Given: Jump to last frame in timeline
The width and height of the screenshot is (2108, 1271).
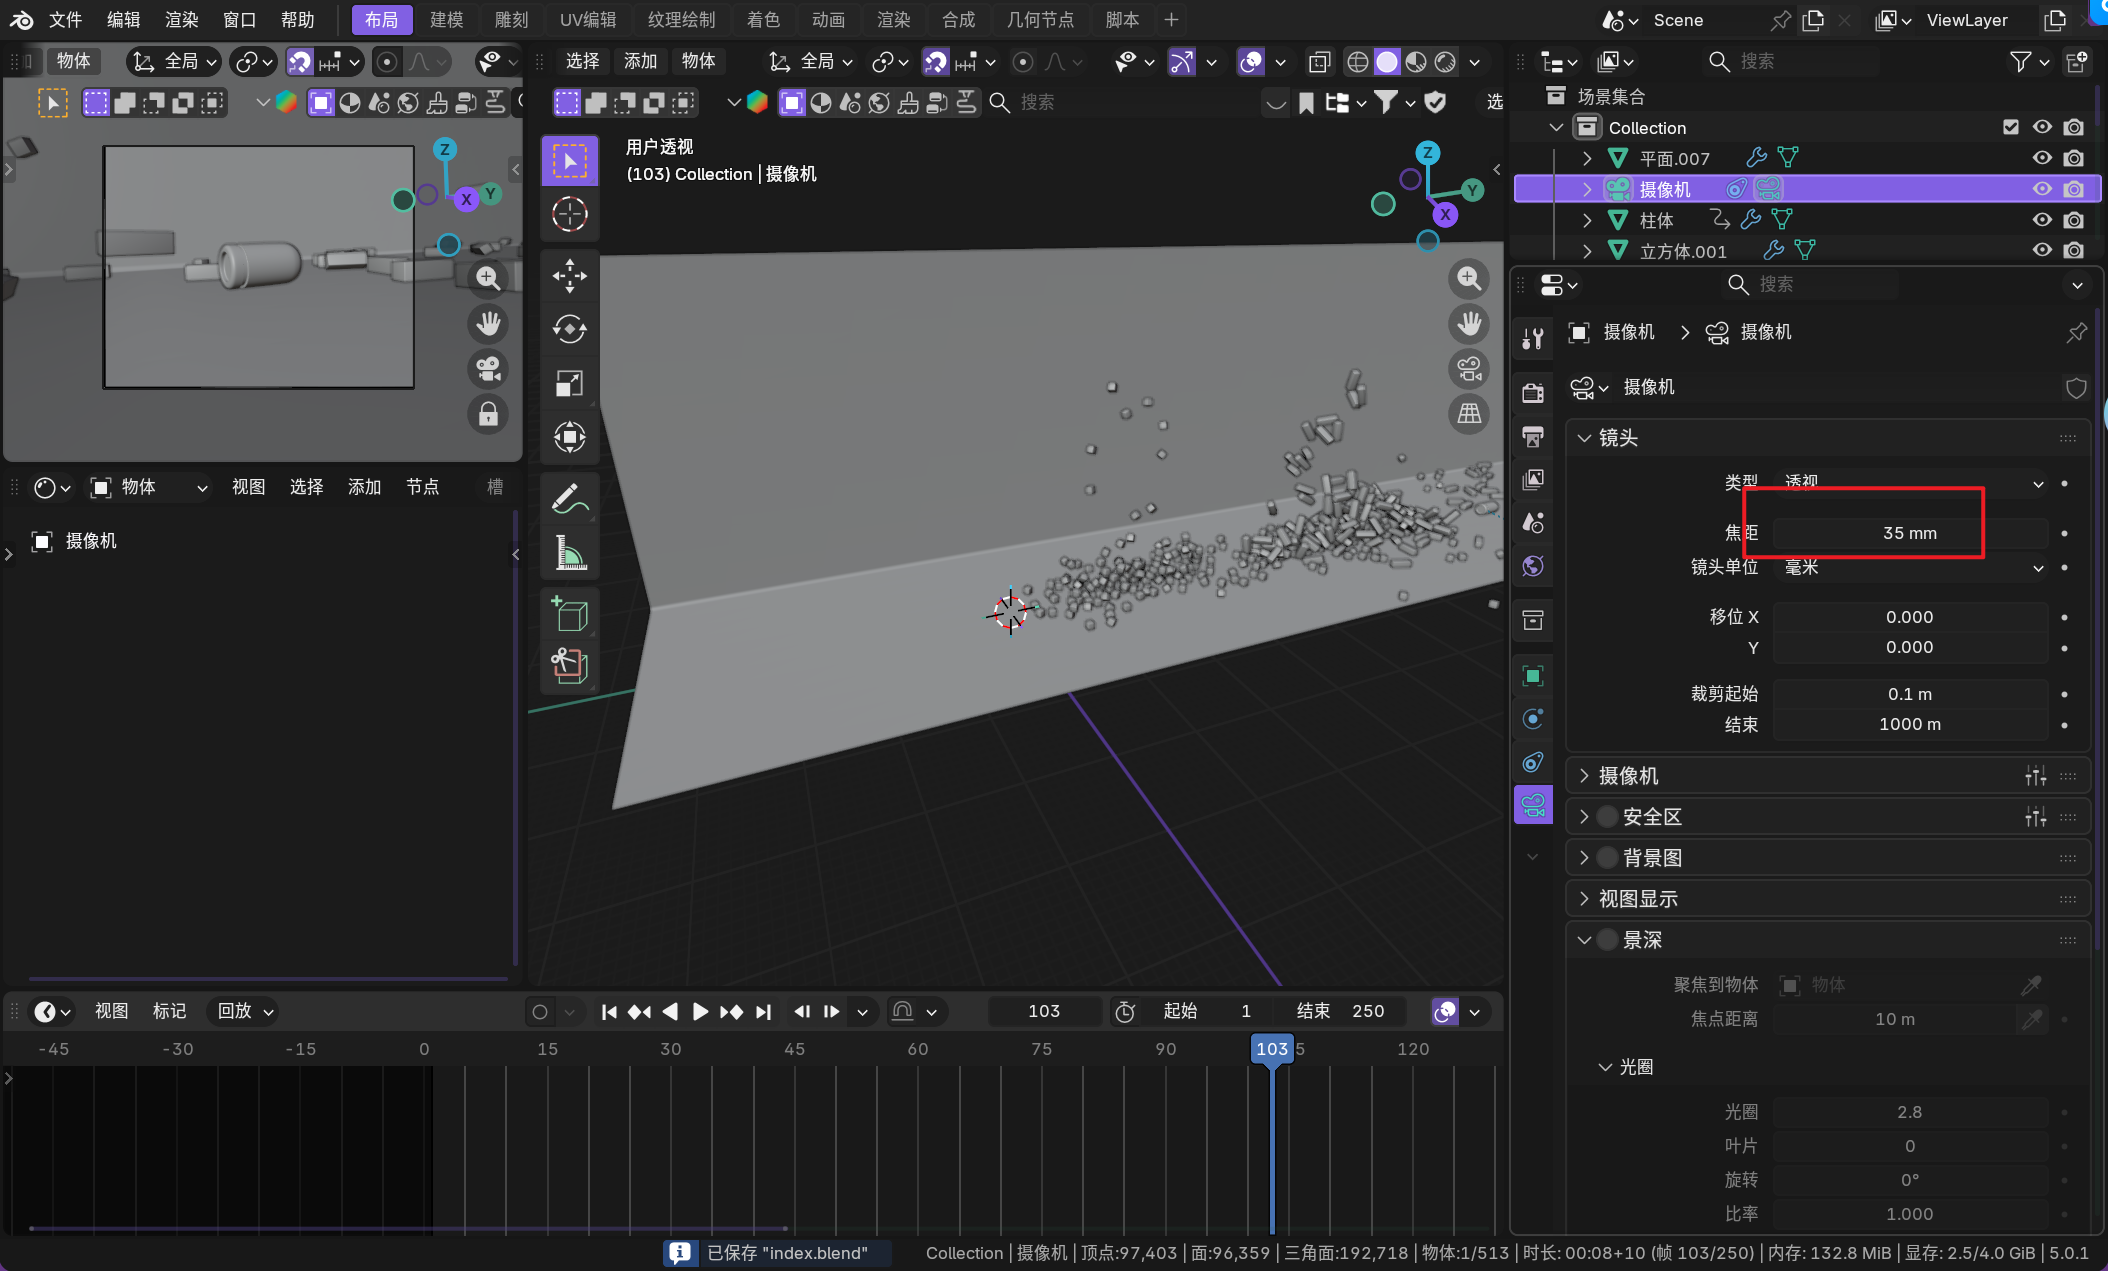Looking at the screenshot, I should [764, 1012].
